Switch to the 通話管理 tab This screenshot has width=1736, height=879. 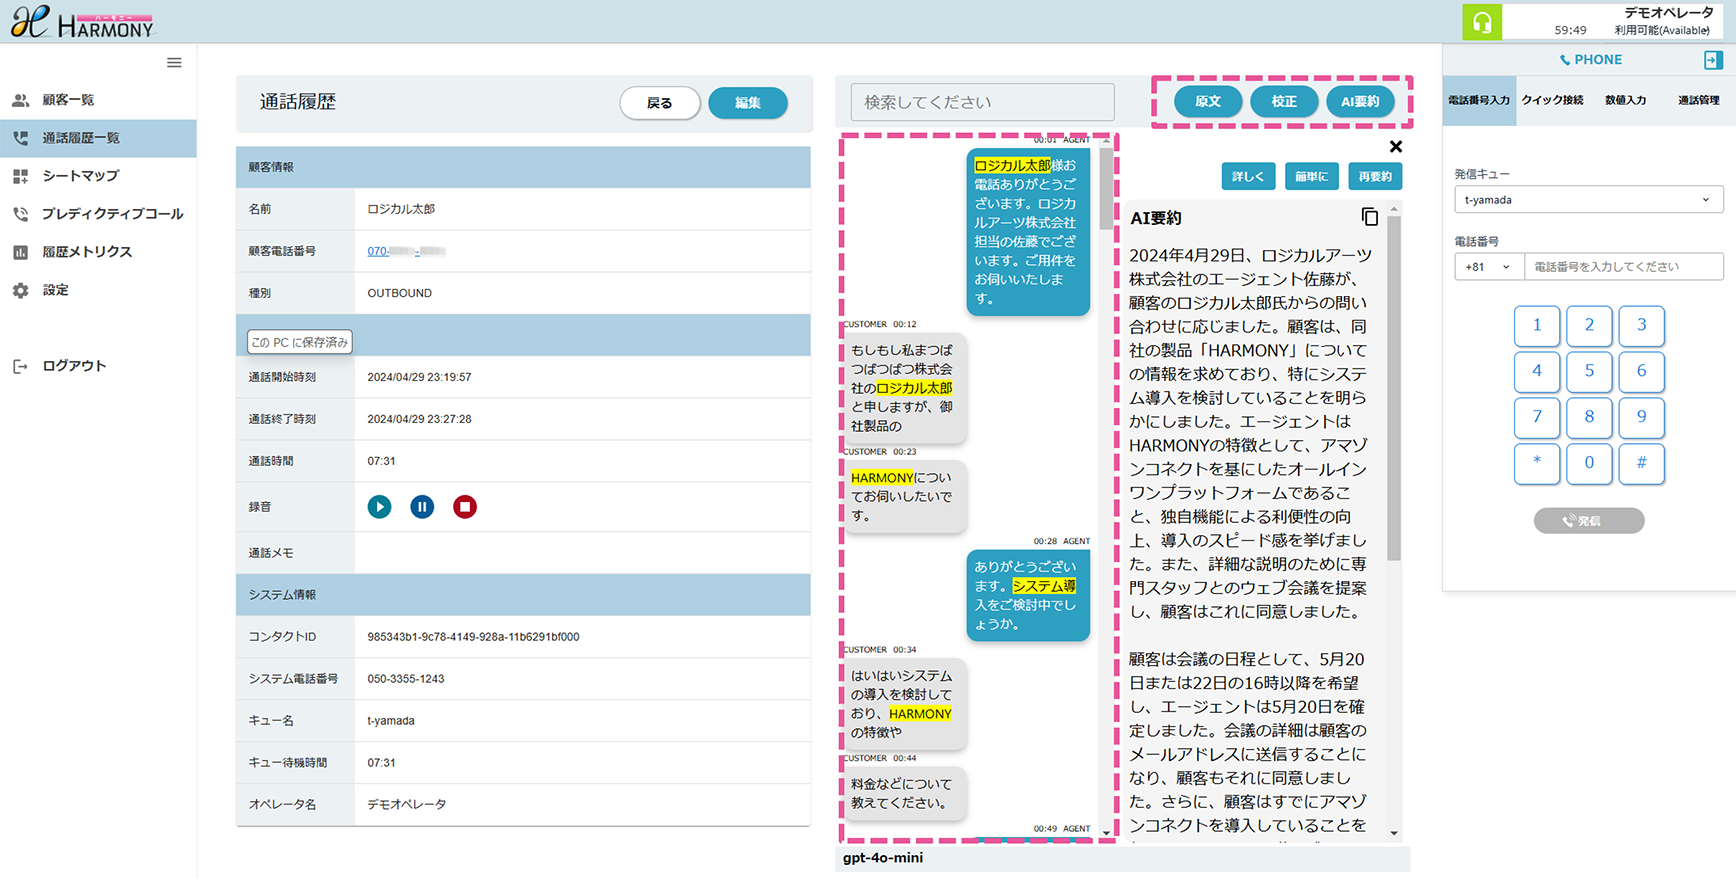pyautogui.click(x=1697, y=101)
